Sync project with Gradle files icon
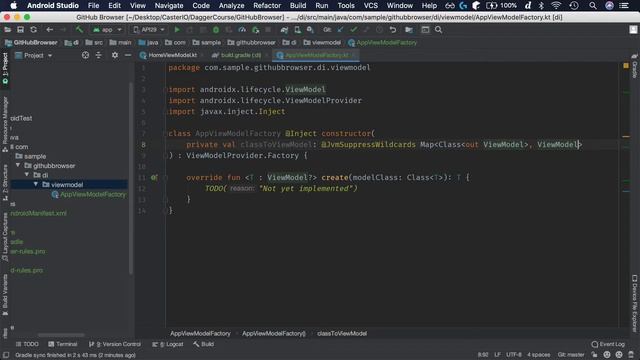The image size is (640, 360). point(284,30)
